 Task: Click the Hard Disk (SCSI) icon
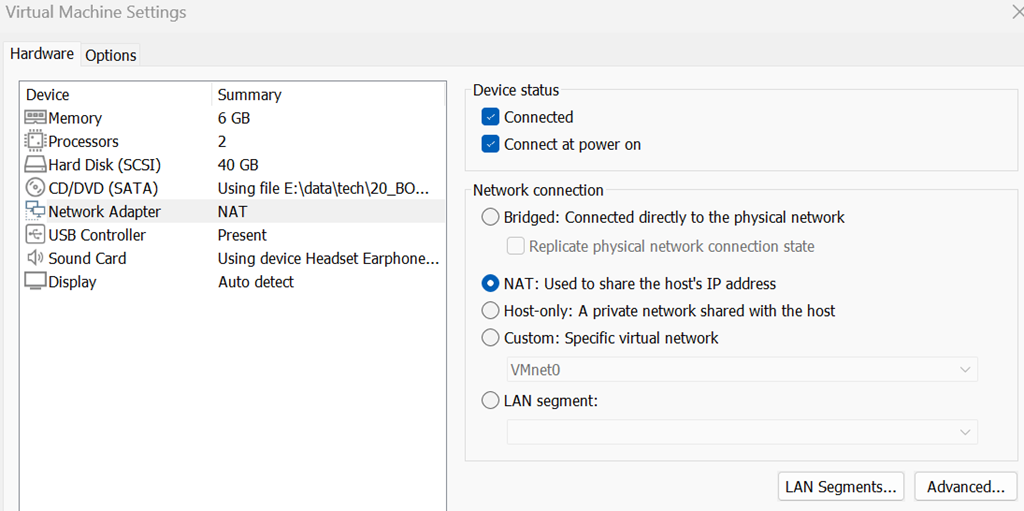coord(34,165)
